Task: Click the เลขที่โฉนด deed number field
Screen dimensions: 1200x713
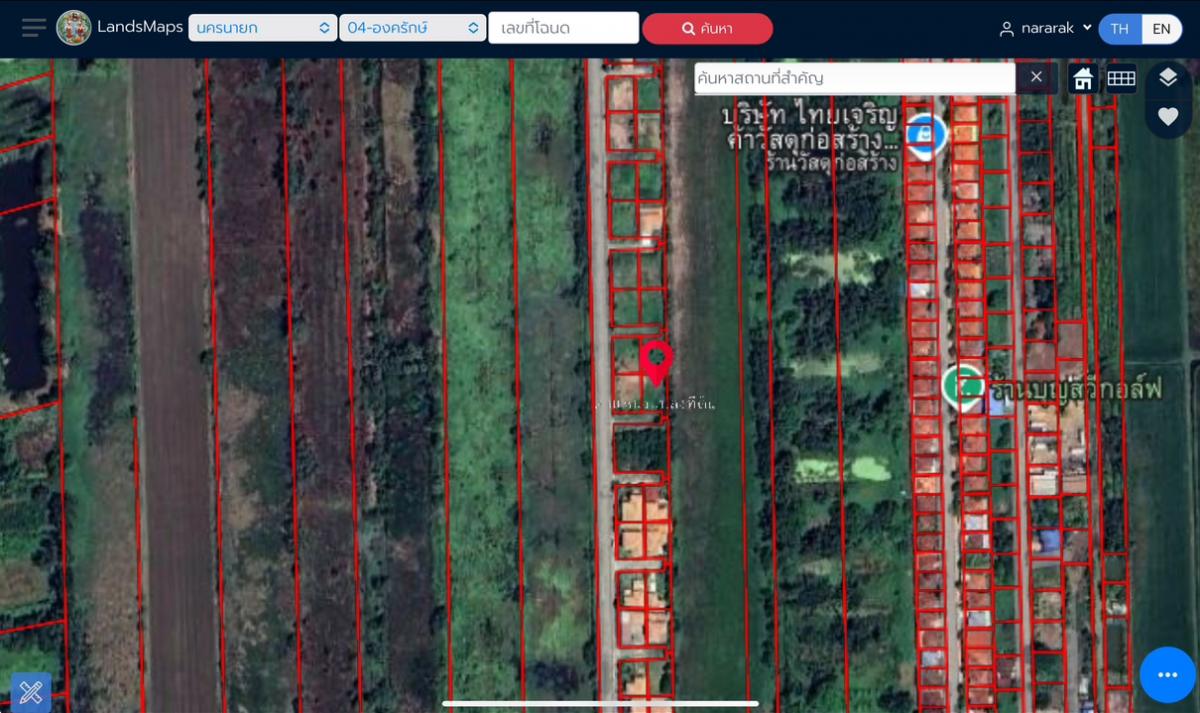Action: coord(563,28)
